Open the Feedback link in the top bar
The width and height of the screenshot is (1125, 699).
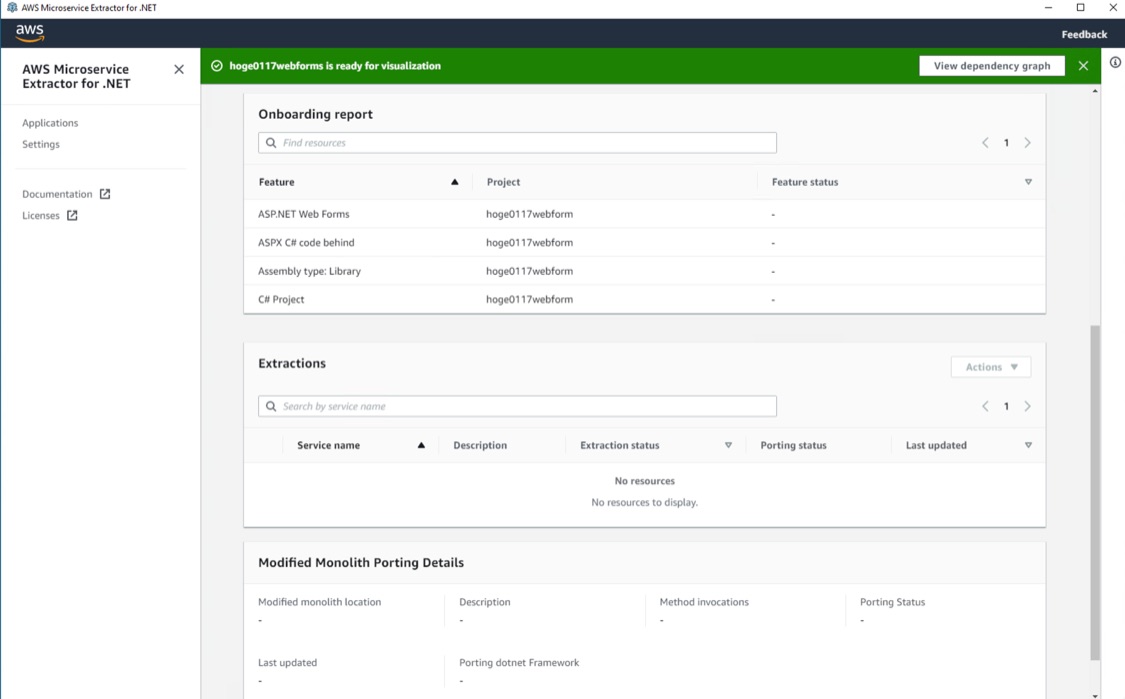click(1084, 33)
